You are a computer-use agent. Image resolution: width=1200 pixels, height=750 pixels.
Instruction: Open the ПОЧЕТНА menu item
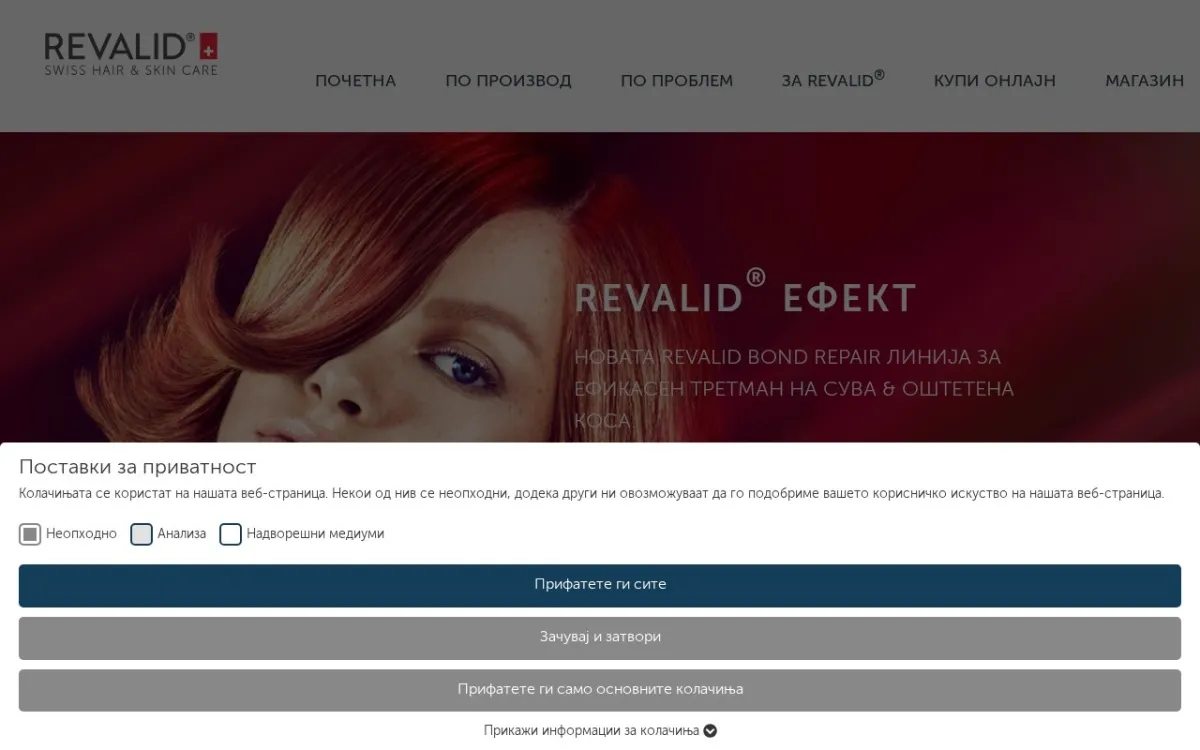(x=356, y=81)
